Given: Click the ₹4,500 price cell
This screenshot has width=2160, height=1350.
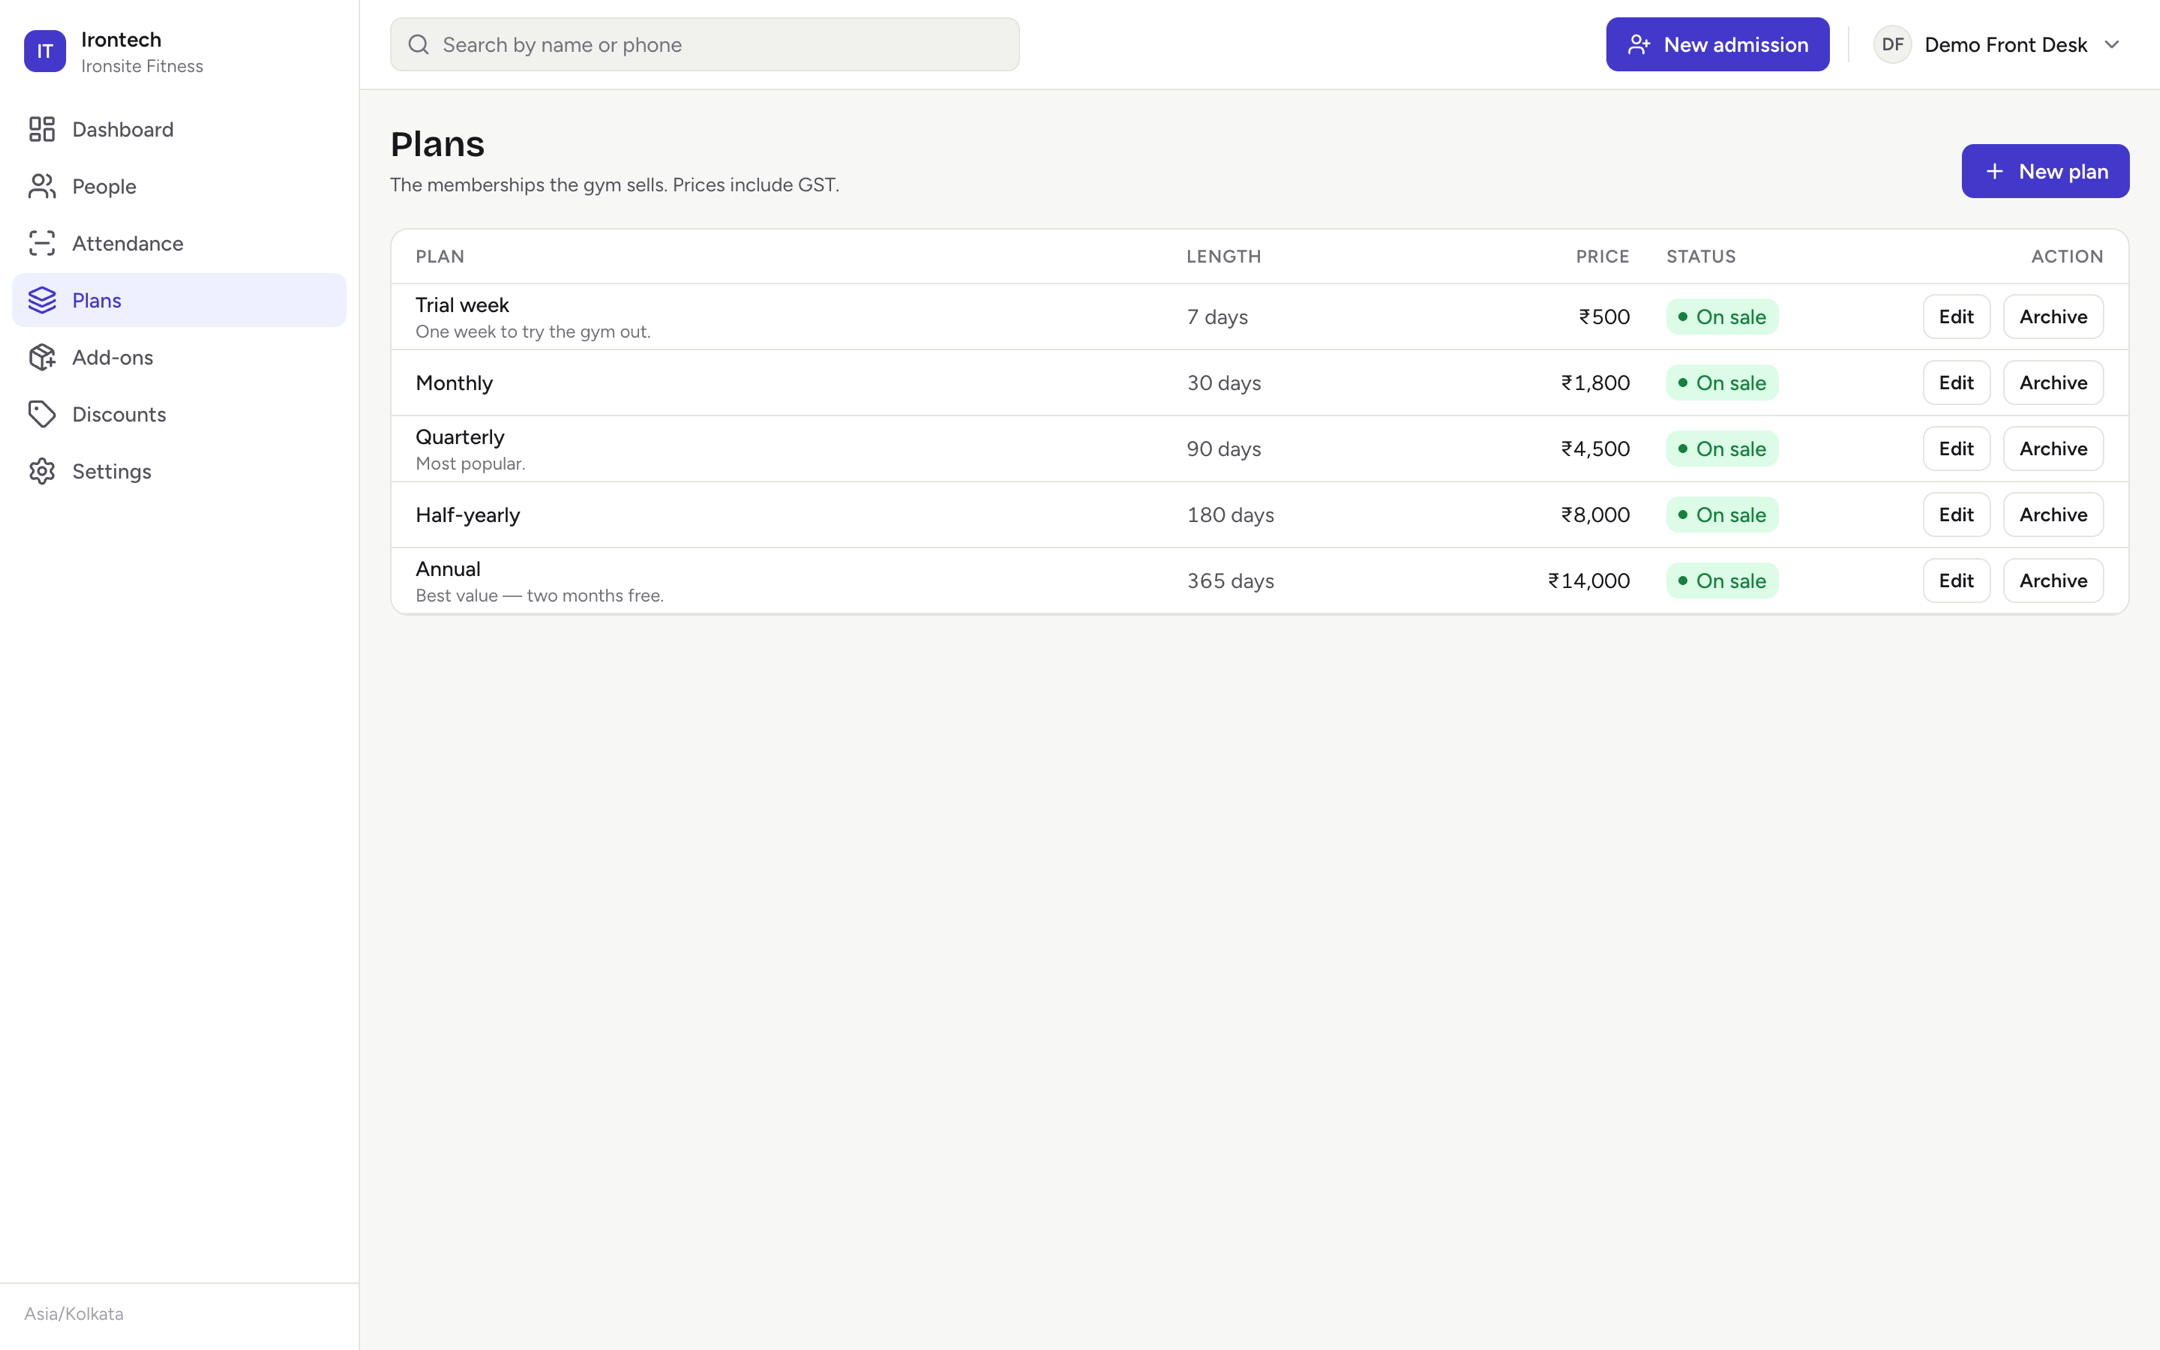Looking at the screenshot, I should point(1595,449).
